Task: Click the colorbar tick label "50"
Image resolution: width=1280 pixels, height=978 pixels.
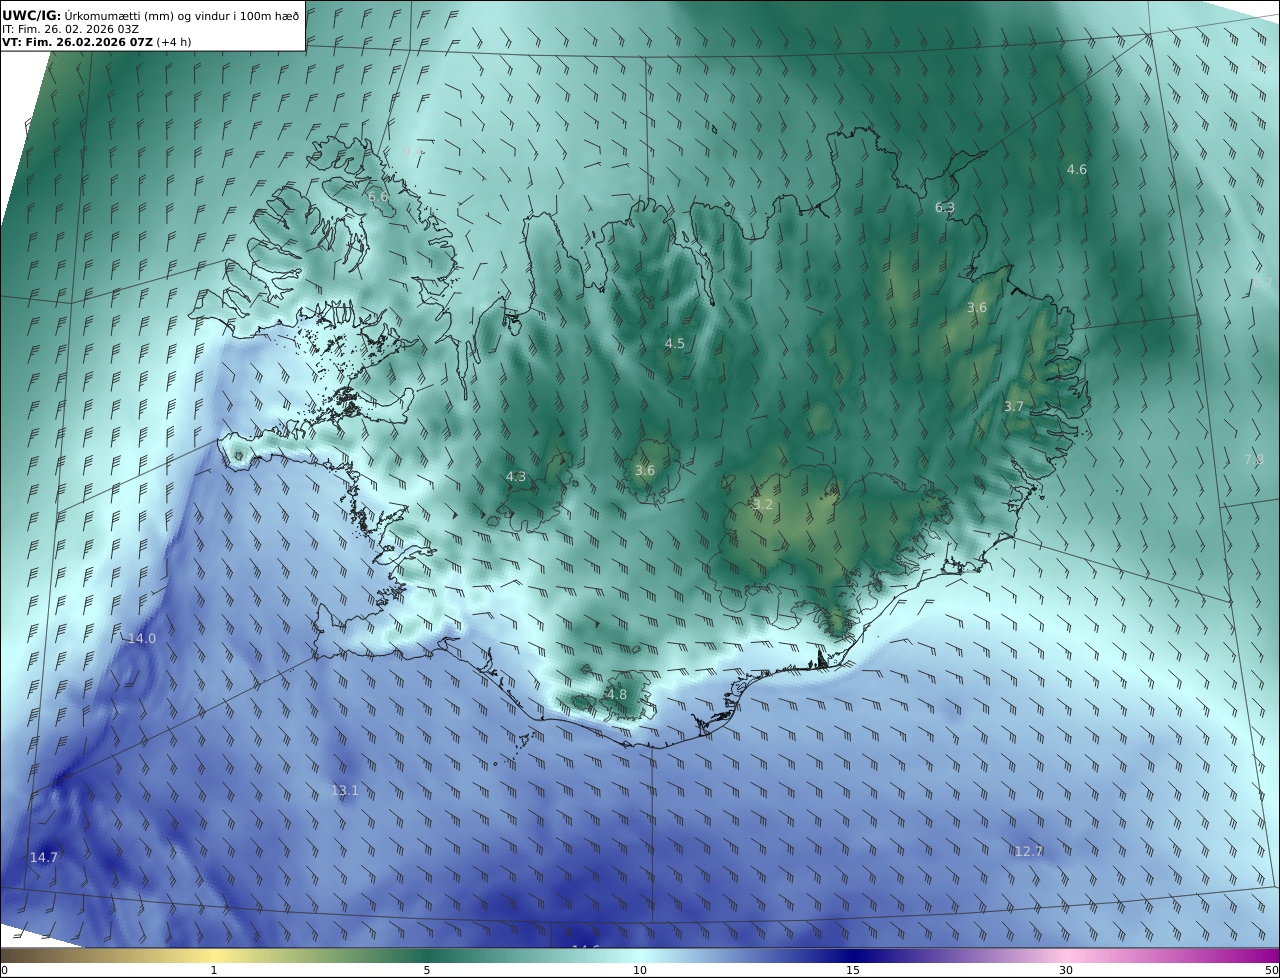Action: point(1271,970)
